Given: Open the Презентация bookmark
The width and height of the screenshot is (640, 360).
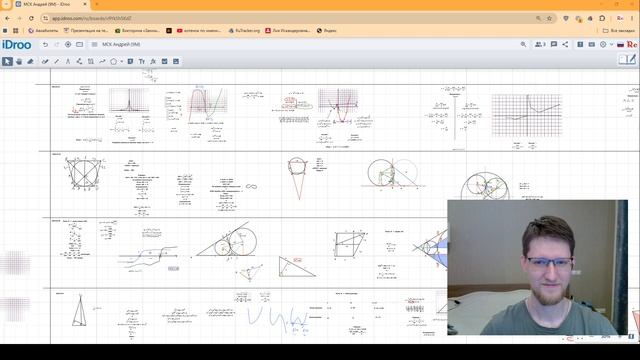Looking at the screenshot, I should click(x=86, y=31).
